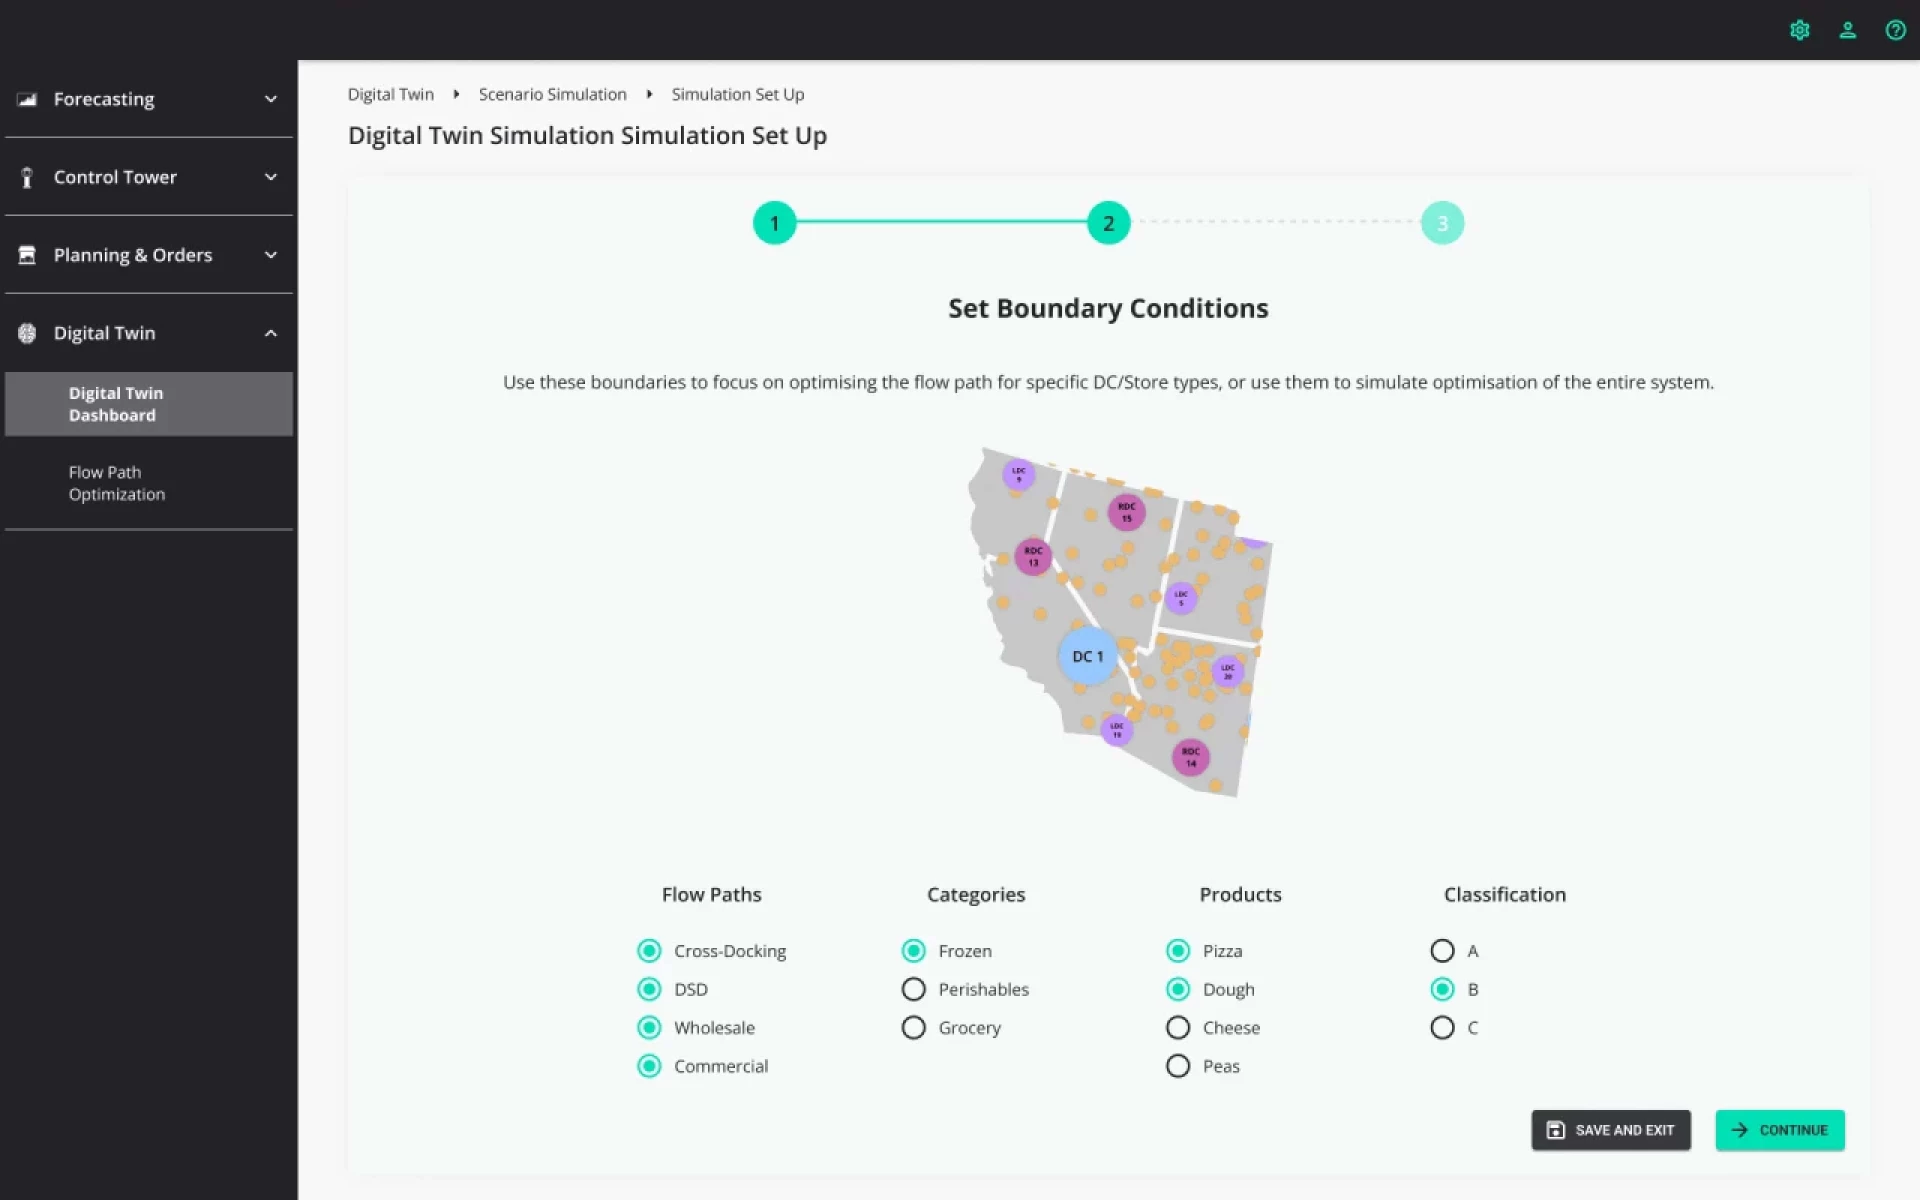
Task: Go to Scenario Simulation breadcrumb link
Action: click(552, 94)
